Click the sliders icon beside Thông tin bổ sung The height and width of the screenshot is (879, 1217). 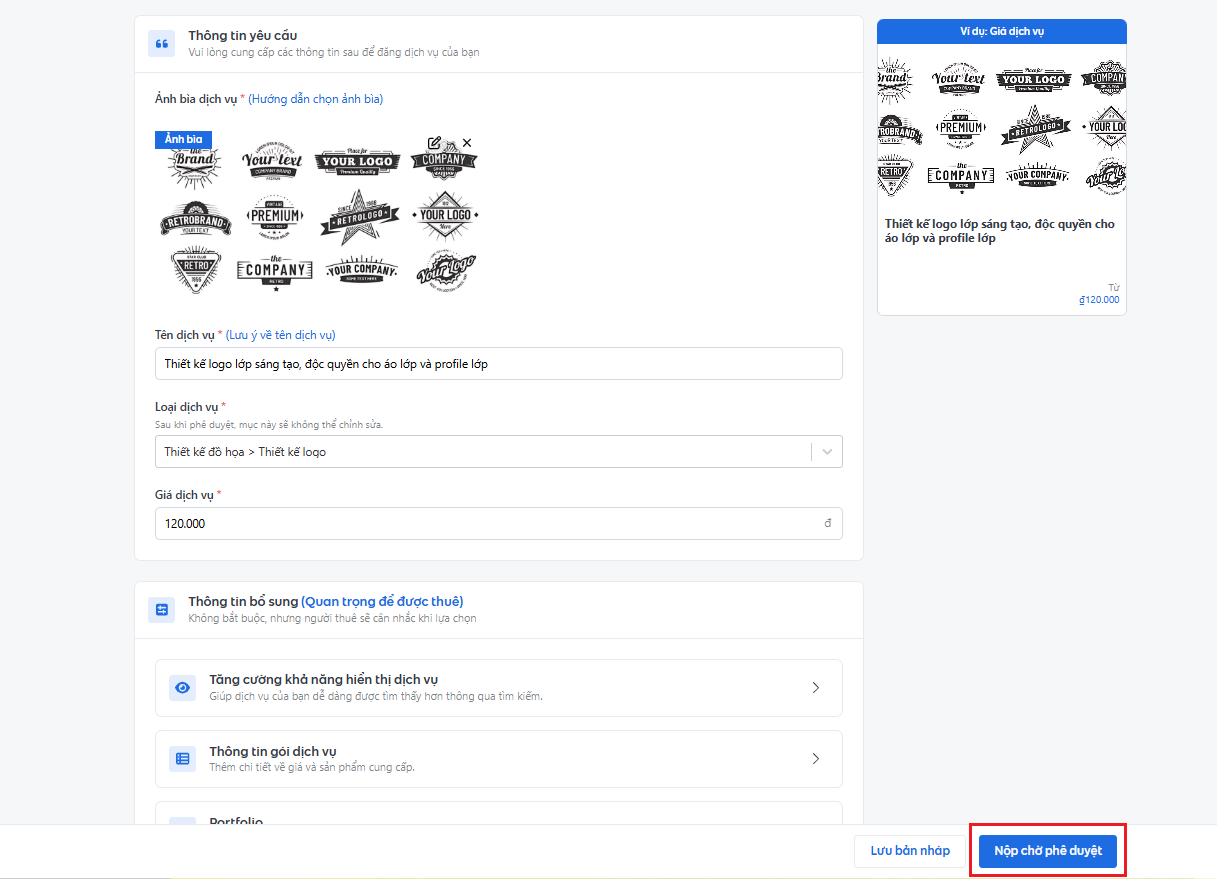pyautogui.click(x=161, y=609)
